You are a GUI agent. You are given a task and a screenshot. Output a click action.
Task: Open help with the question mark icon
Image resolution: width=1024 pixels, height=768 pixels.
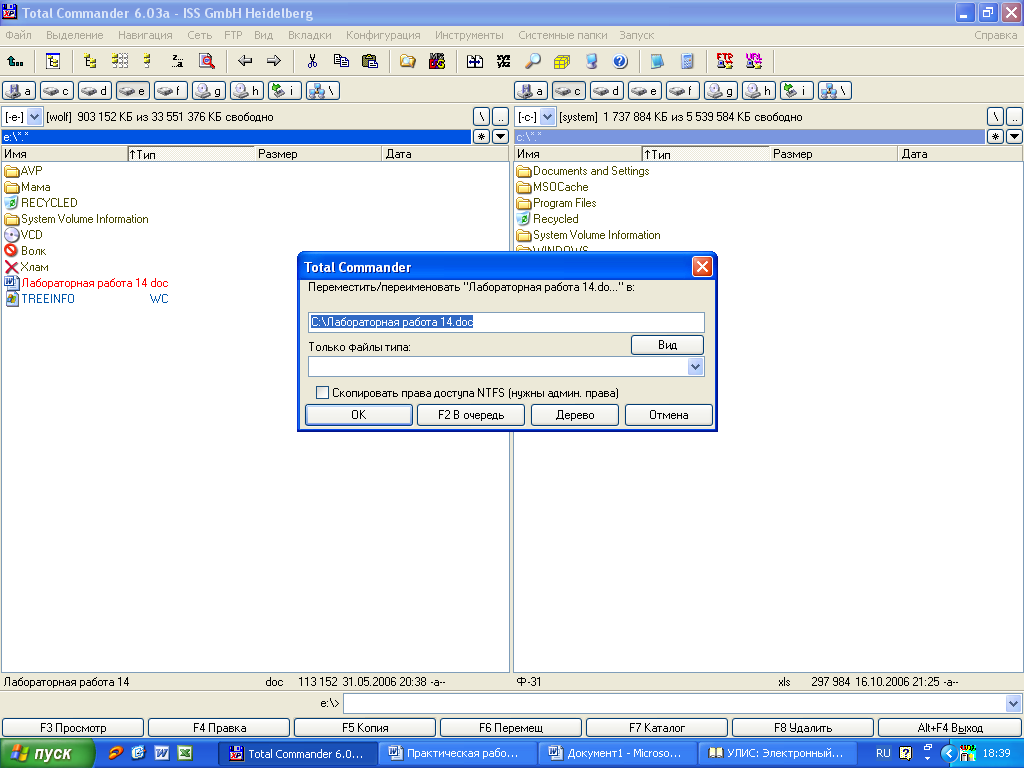pos(620,61)
